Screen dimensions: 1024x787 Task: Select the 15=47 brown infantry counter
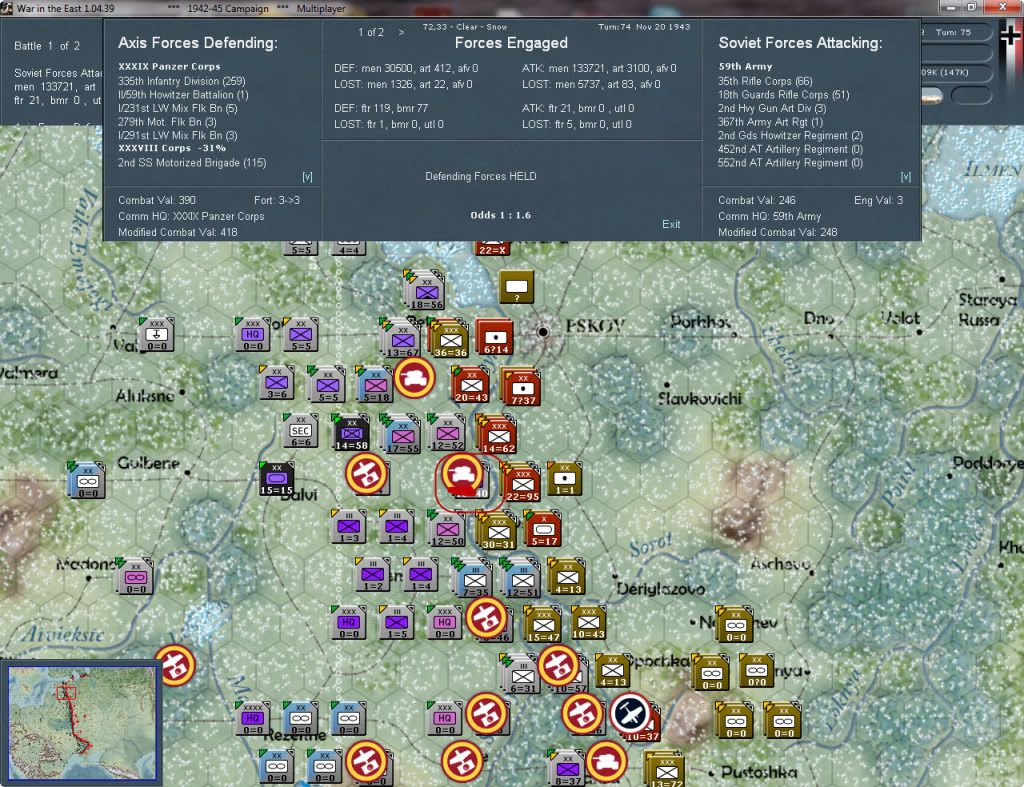click(x=543, y=625)
